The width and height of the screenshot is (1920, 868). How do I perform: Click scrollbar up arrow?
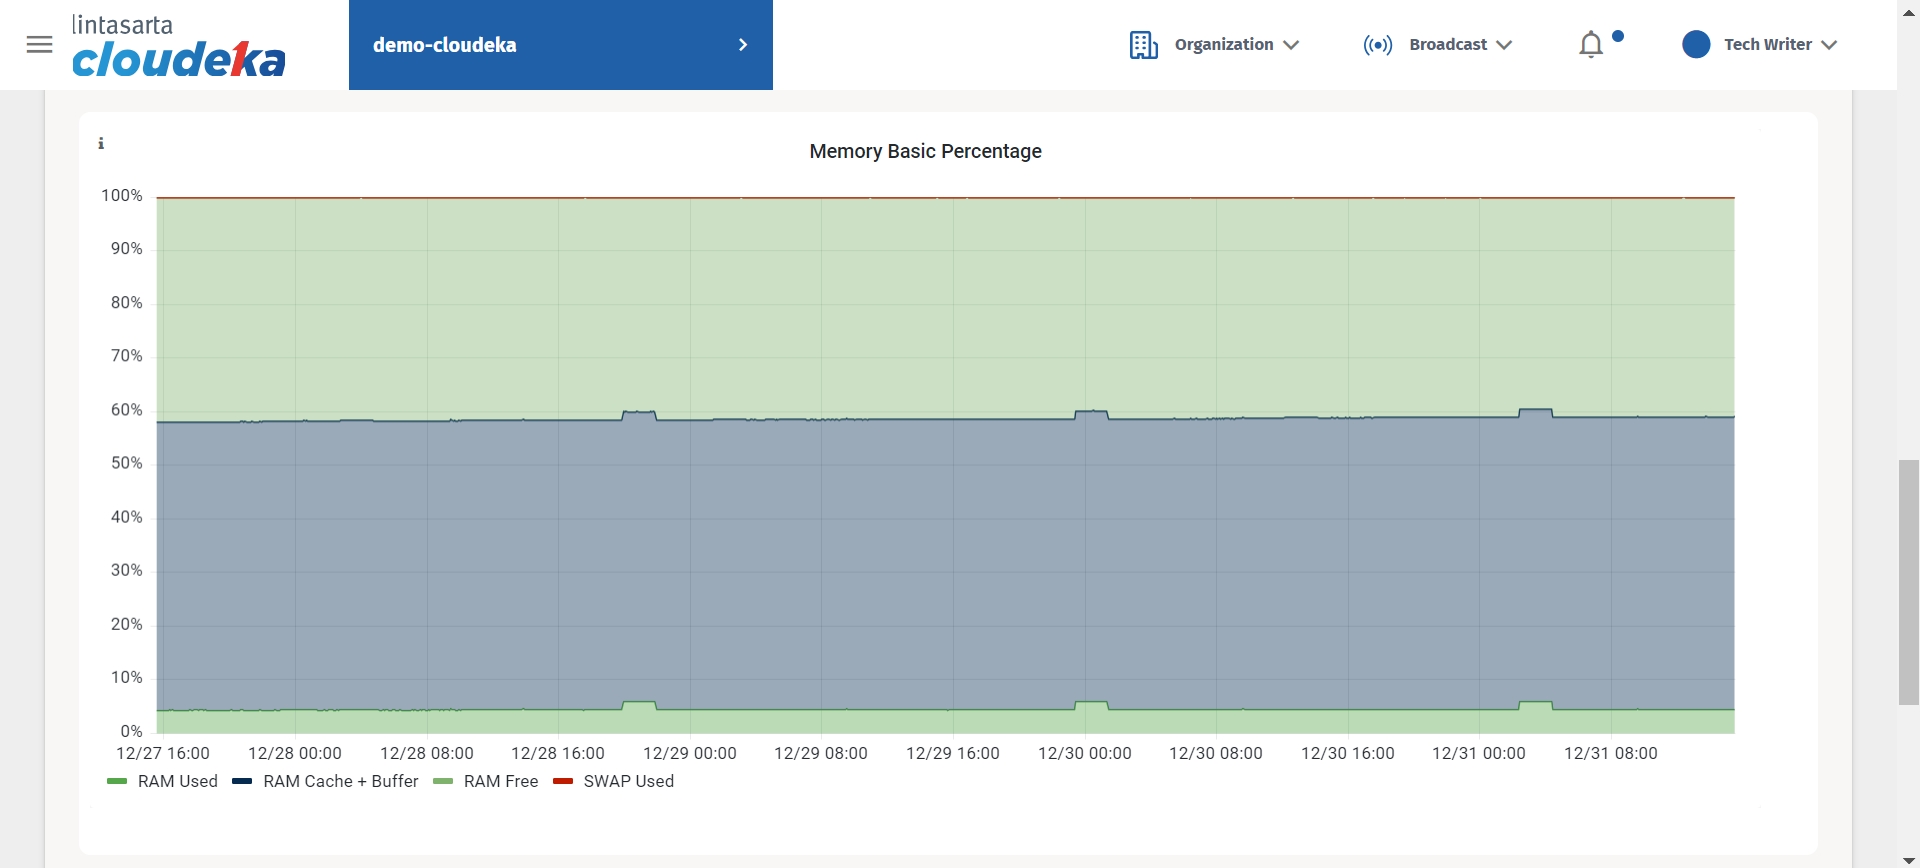[1908, 9]
